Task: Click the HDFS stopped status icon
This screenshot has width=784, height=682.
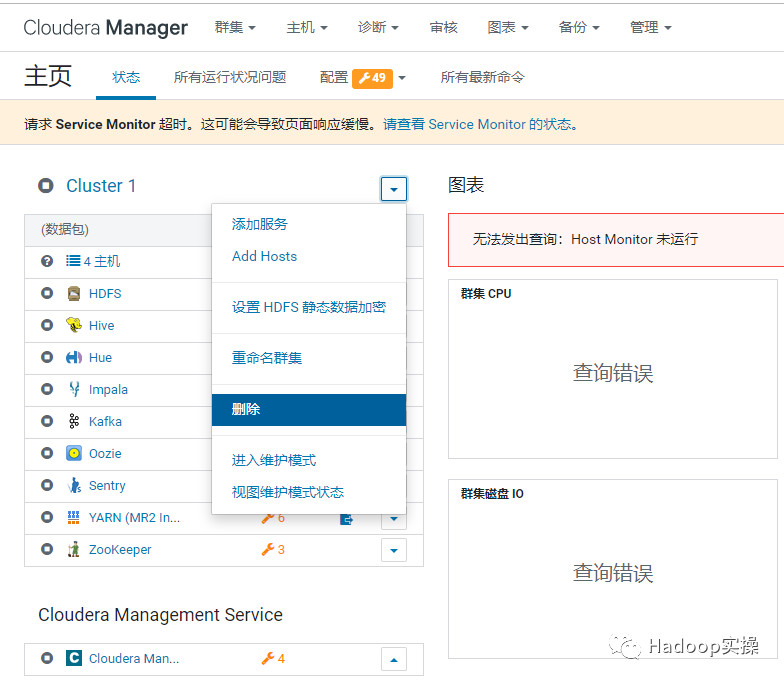Action: click(x=47, y=293)
